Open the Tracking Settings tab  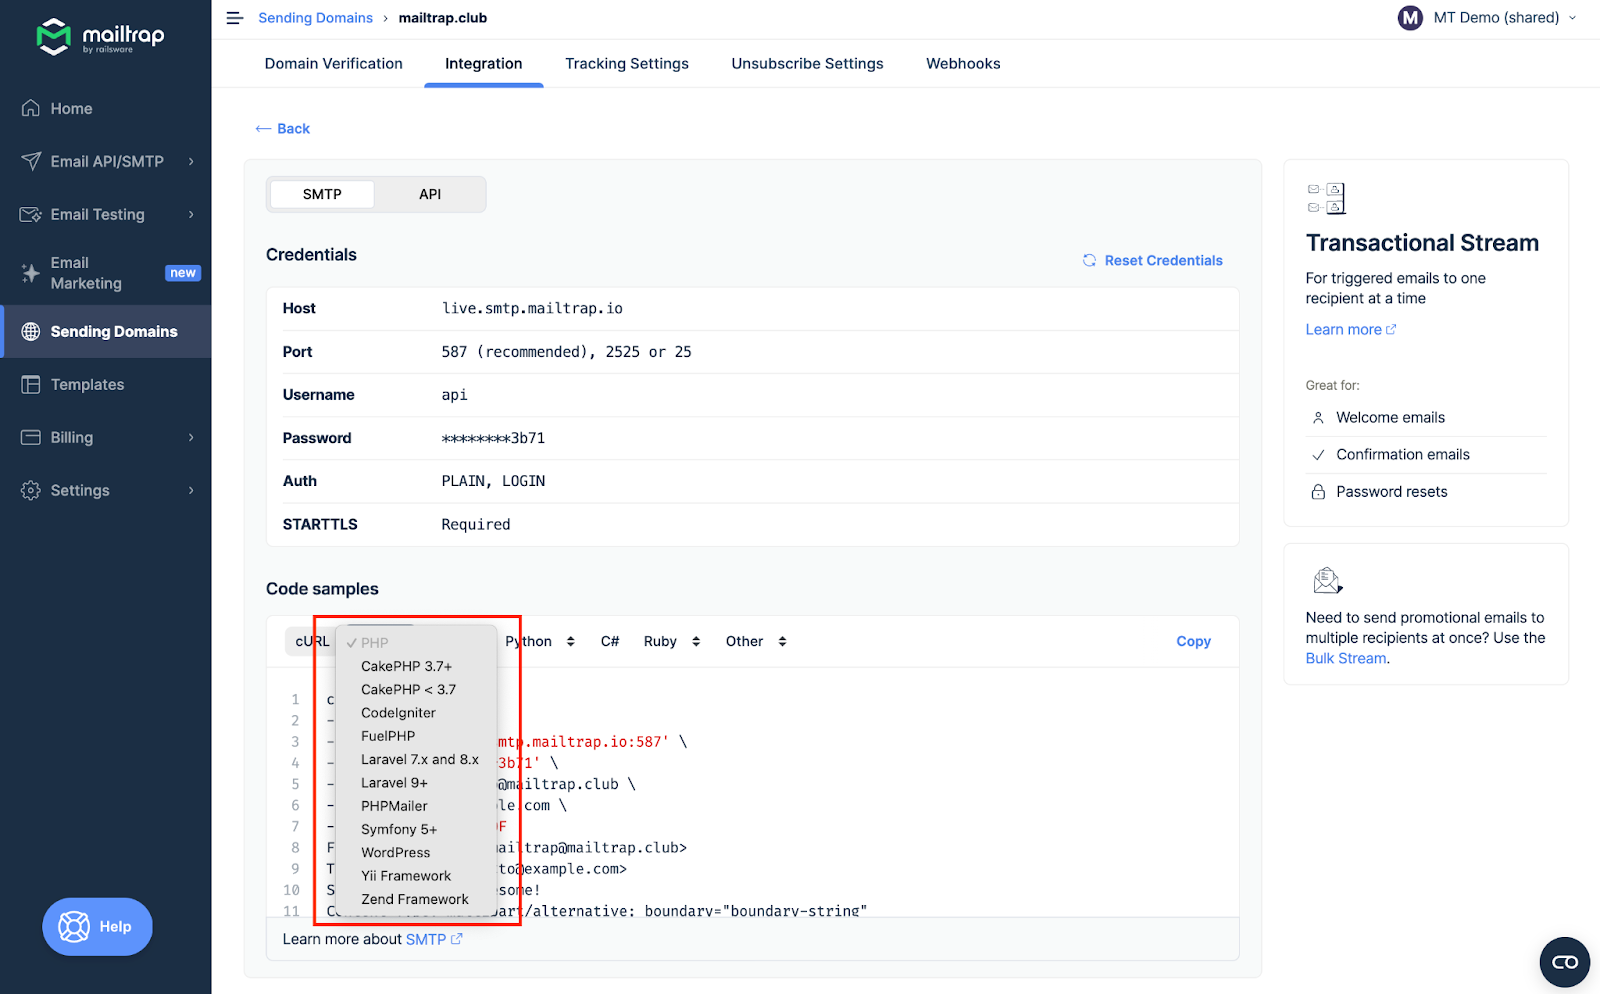coord(626,64)
